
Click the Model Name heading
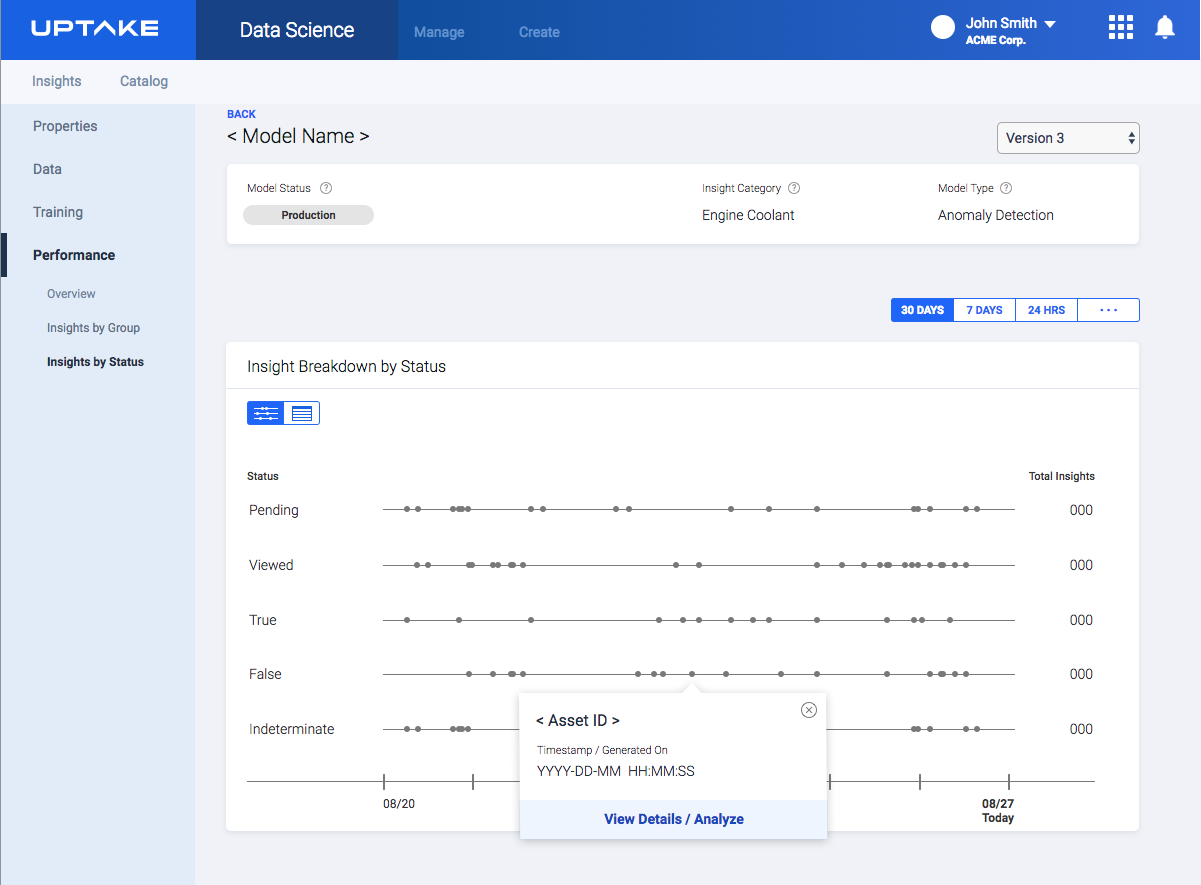298,136
